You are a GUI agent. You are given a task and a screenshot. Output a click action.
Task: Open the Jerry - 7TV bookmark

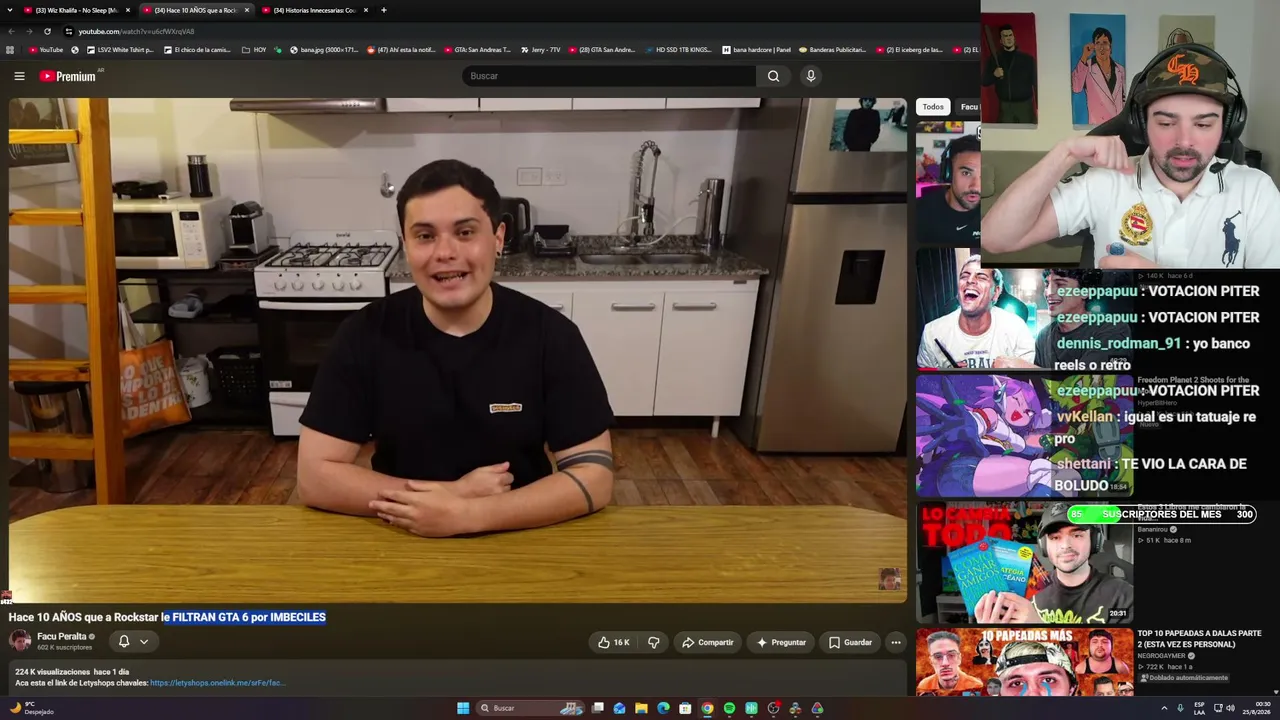(x=540, y=49)
